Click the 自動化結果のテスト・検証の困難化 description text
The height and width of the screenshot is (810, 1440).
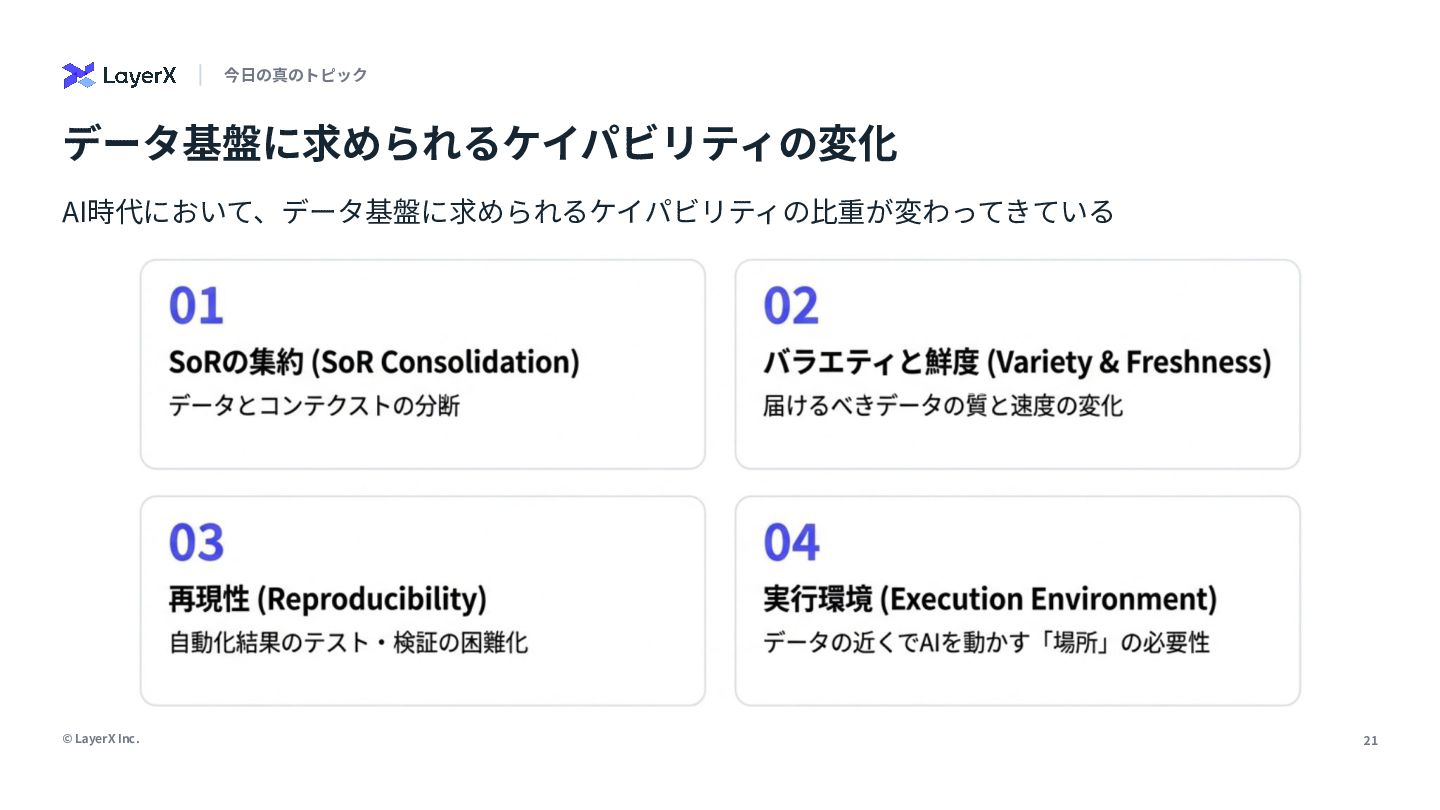point(348,642)
